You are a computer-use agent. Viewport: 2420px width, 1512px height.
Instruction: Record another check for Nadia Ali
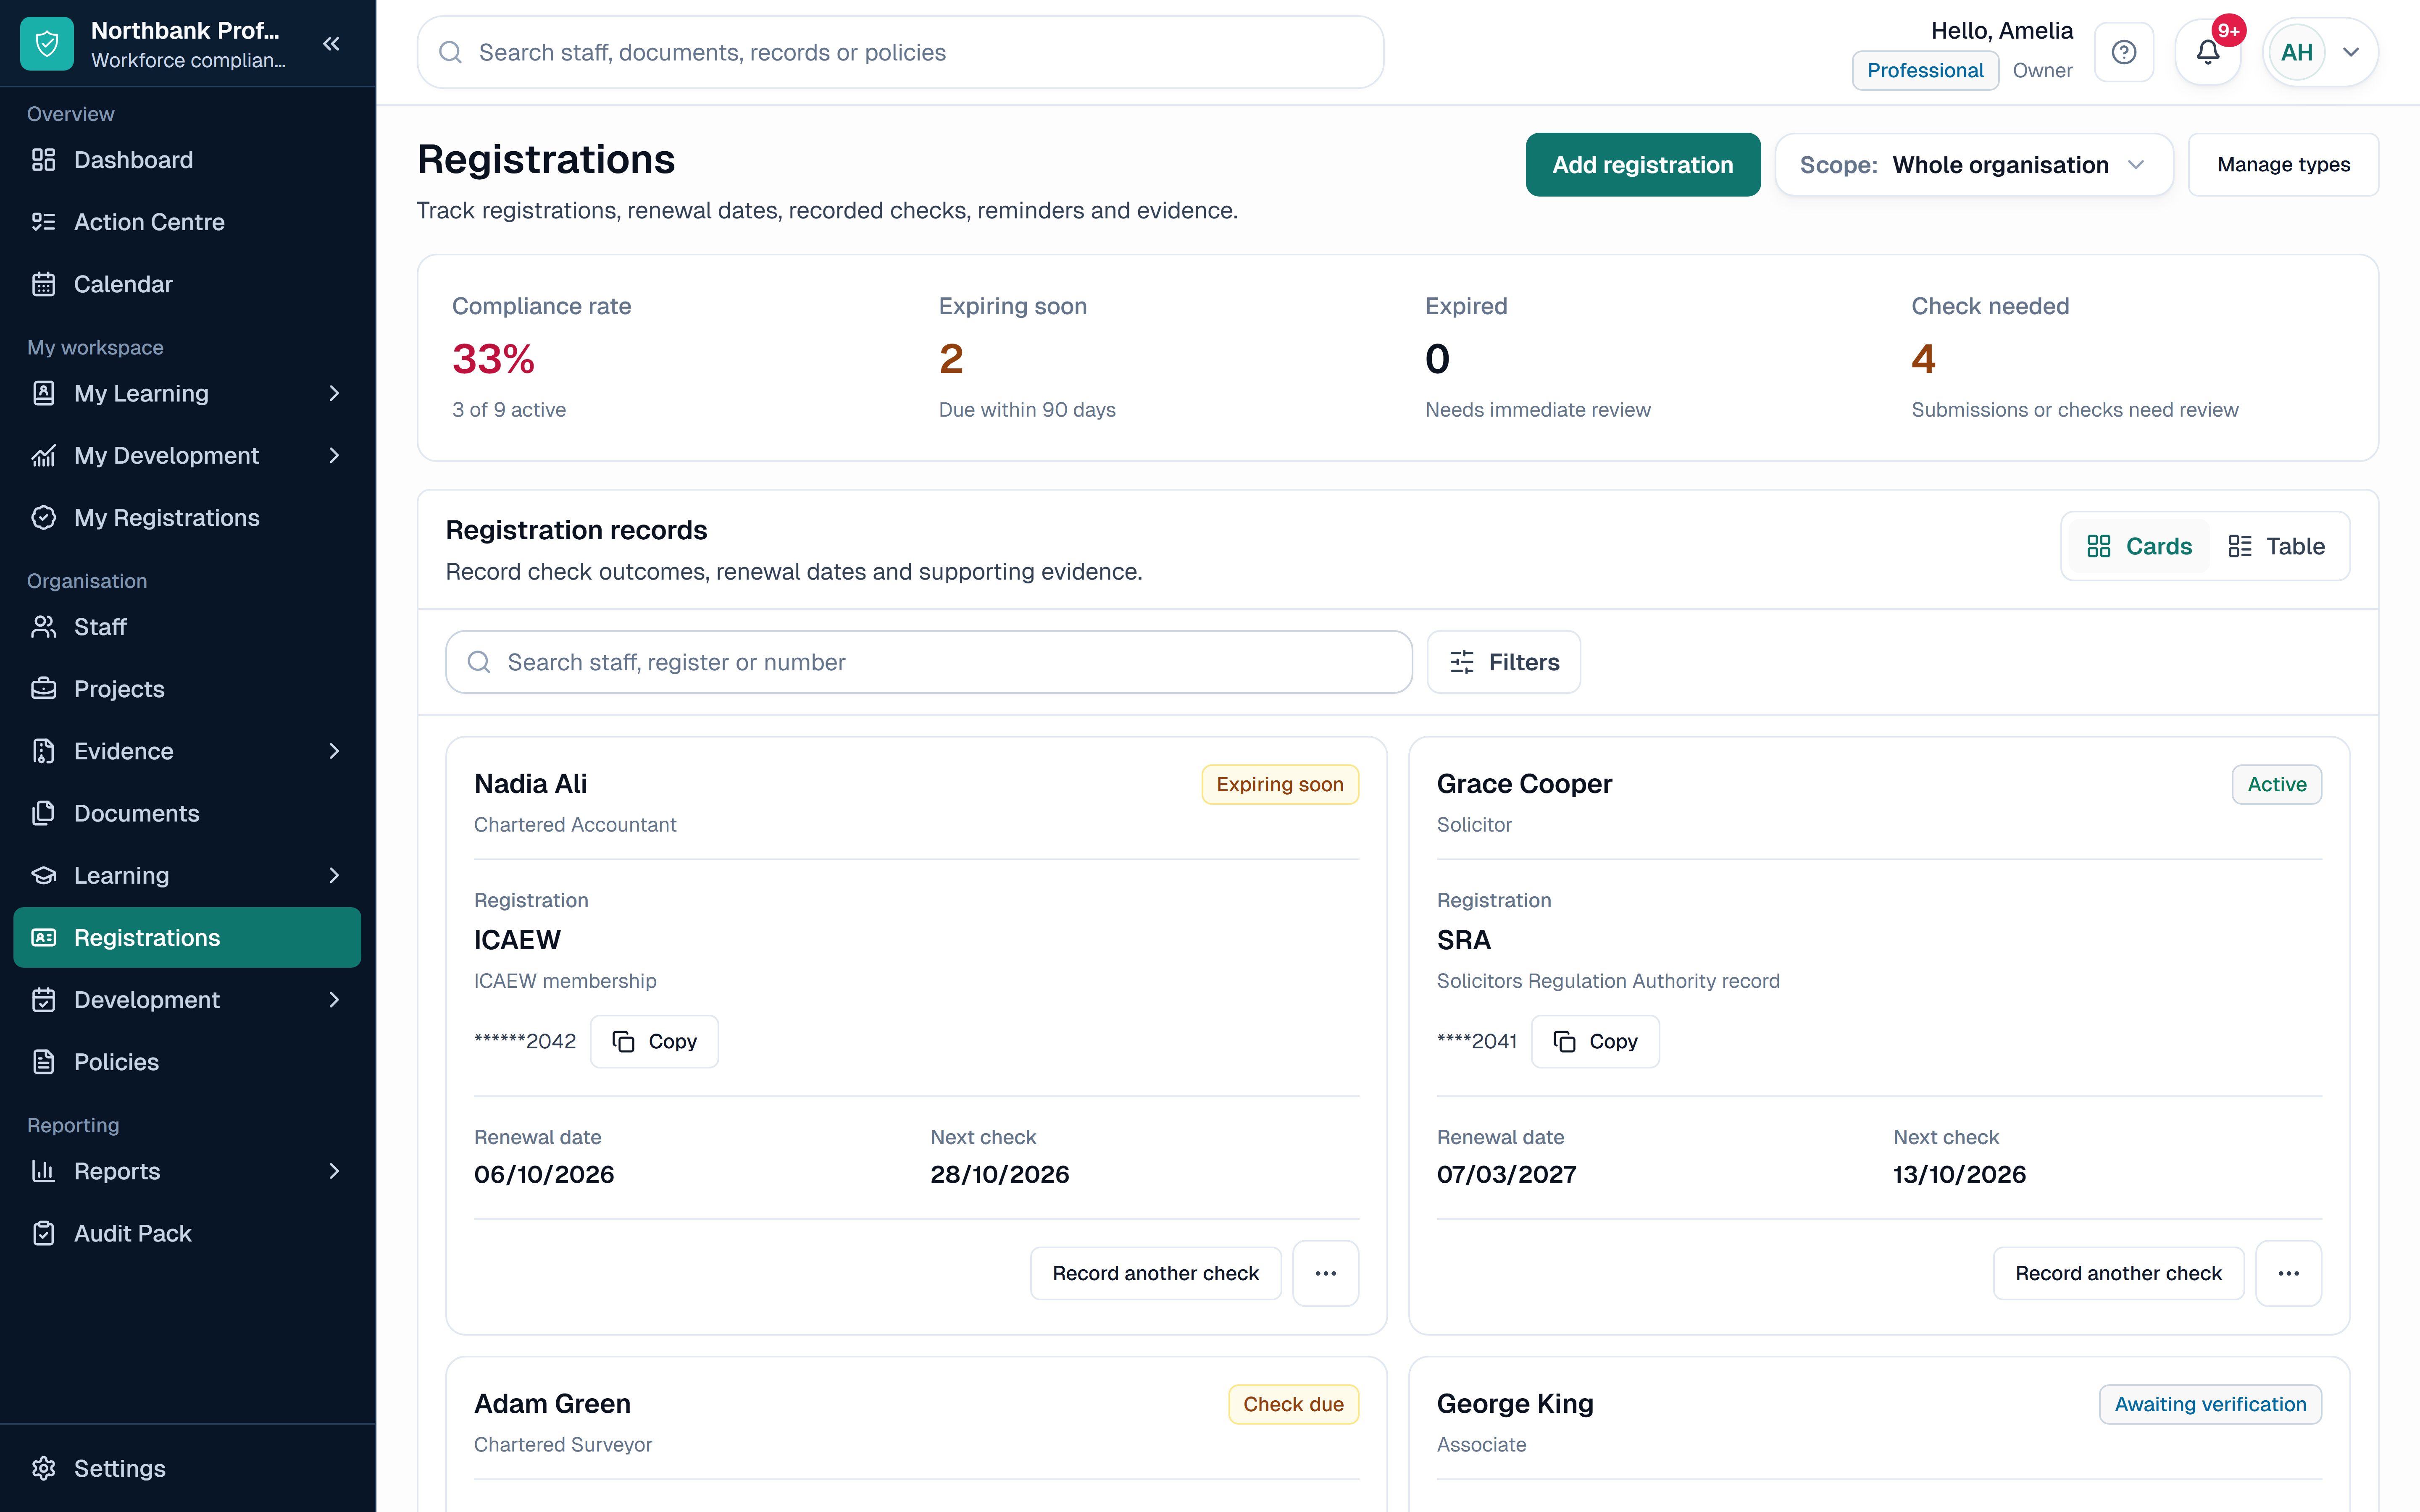tap(1156, 1273)
